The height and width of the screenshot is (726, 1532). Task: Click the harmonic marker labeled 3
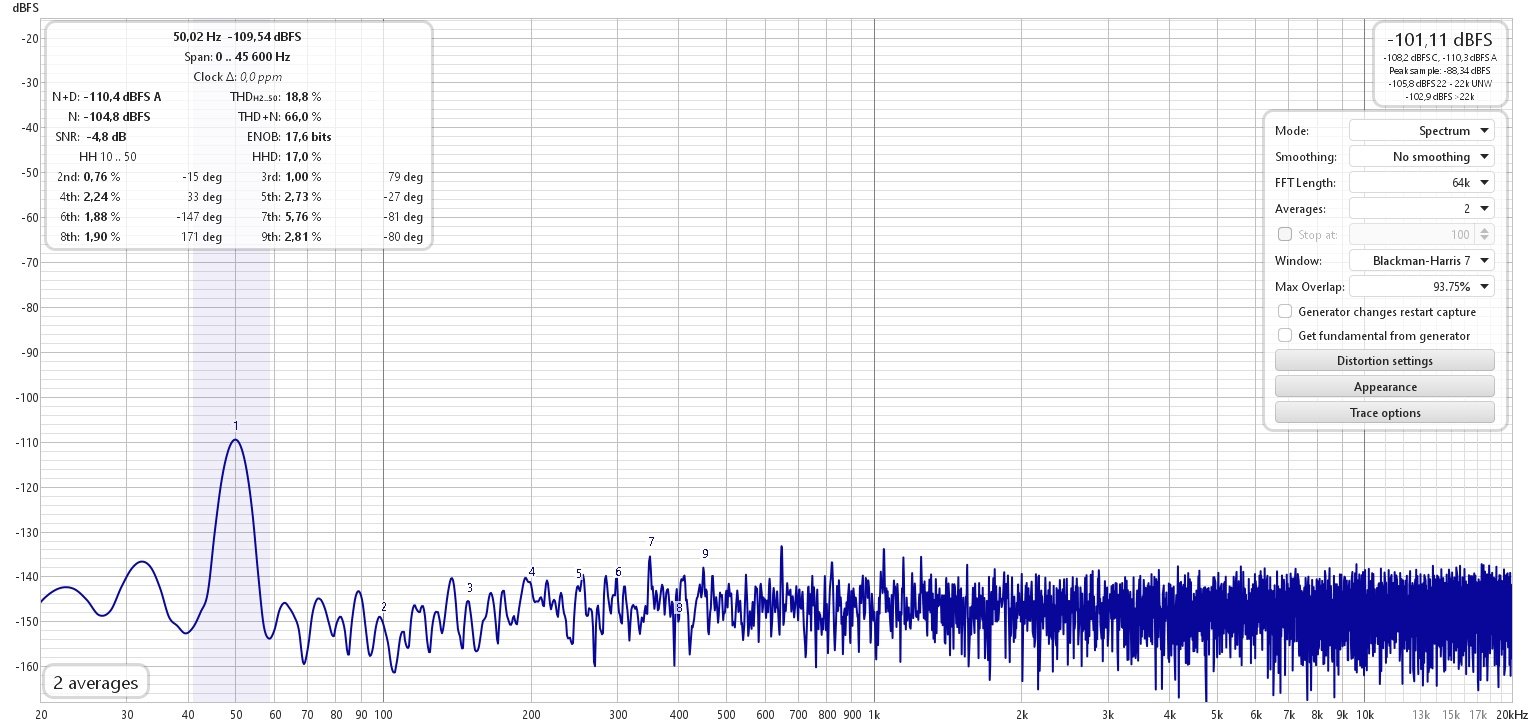pyautogui.click(x=470, y=588)
